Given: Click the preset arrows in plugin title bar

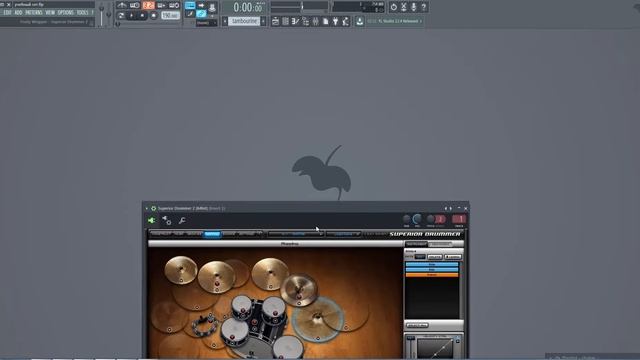Looking at the screenshot, I should click(448, 209).
